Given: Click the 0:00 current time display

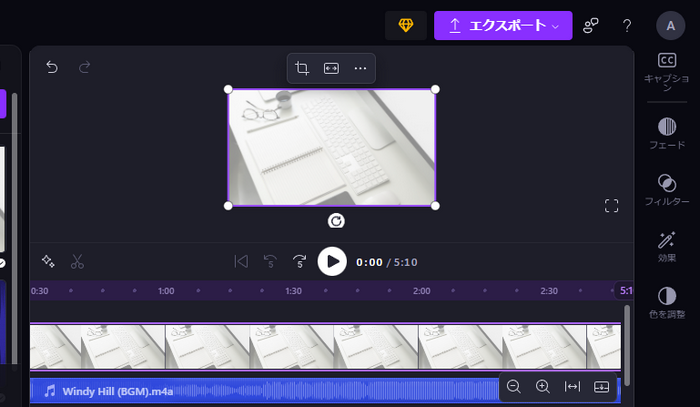Looking at the screenshot, I should [369, 262].
